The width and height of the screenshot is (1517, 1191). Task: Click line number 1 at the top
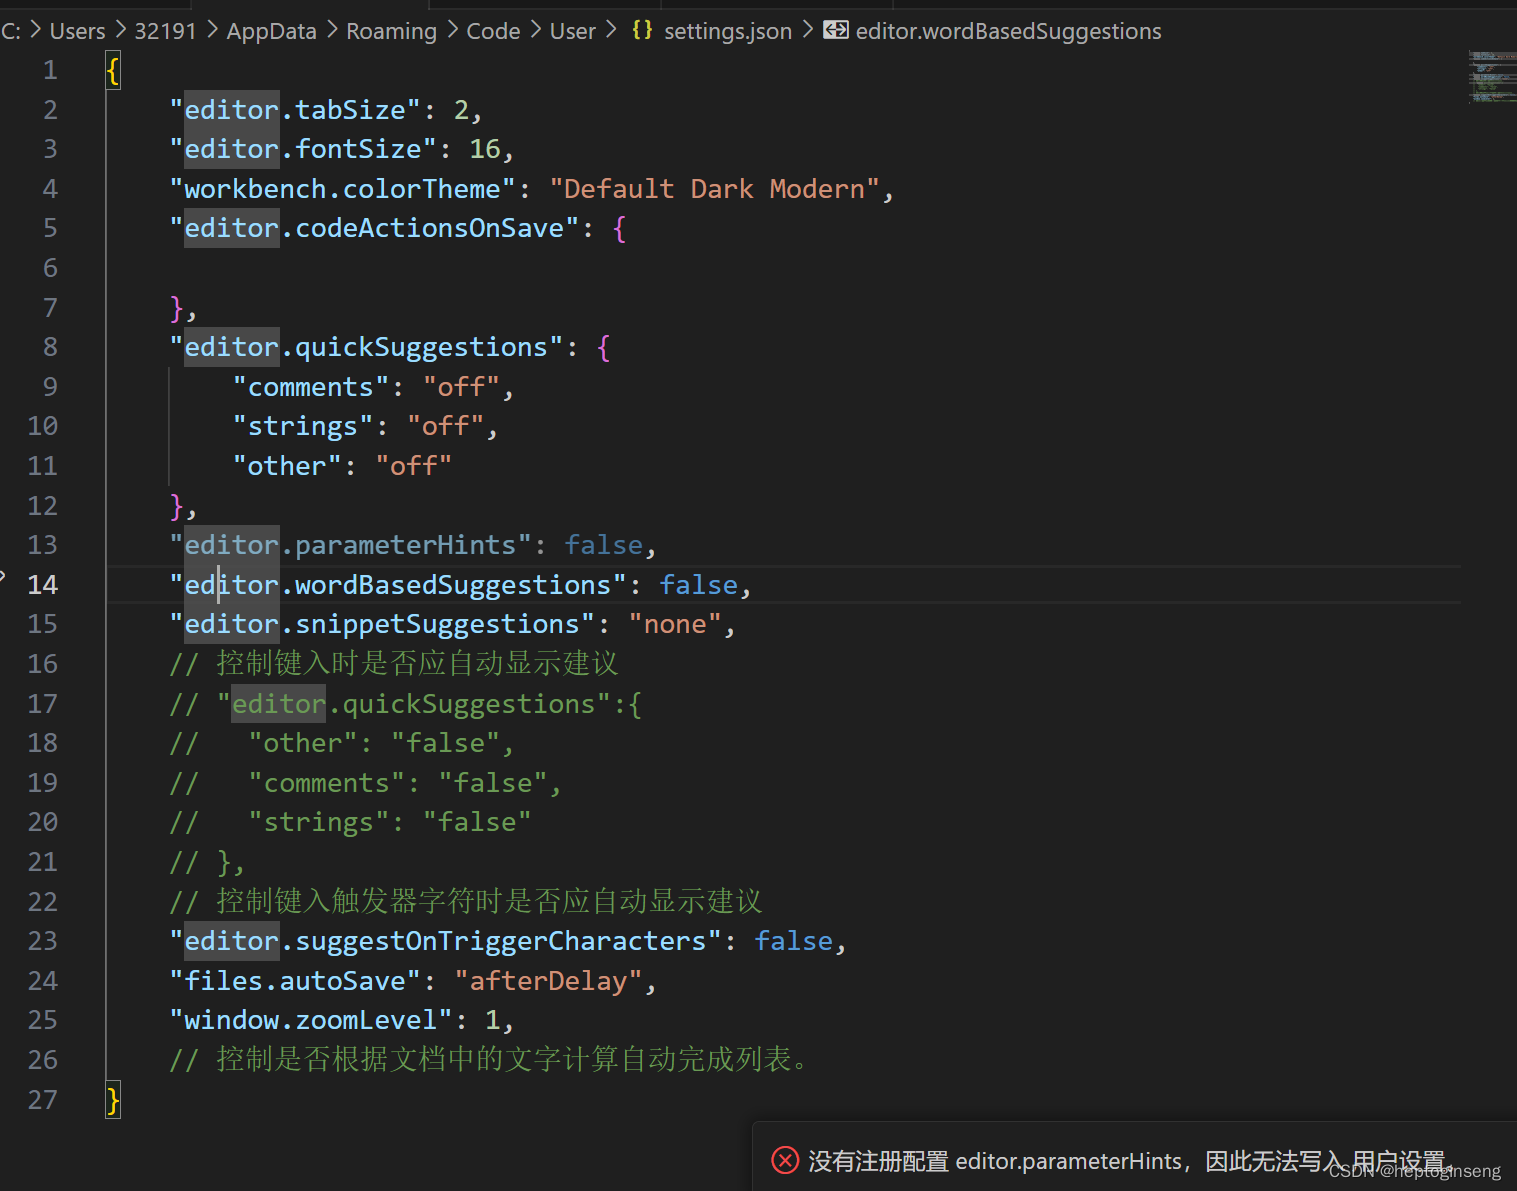coord(50,69)
